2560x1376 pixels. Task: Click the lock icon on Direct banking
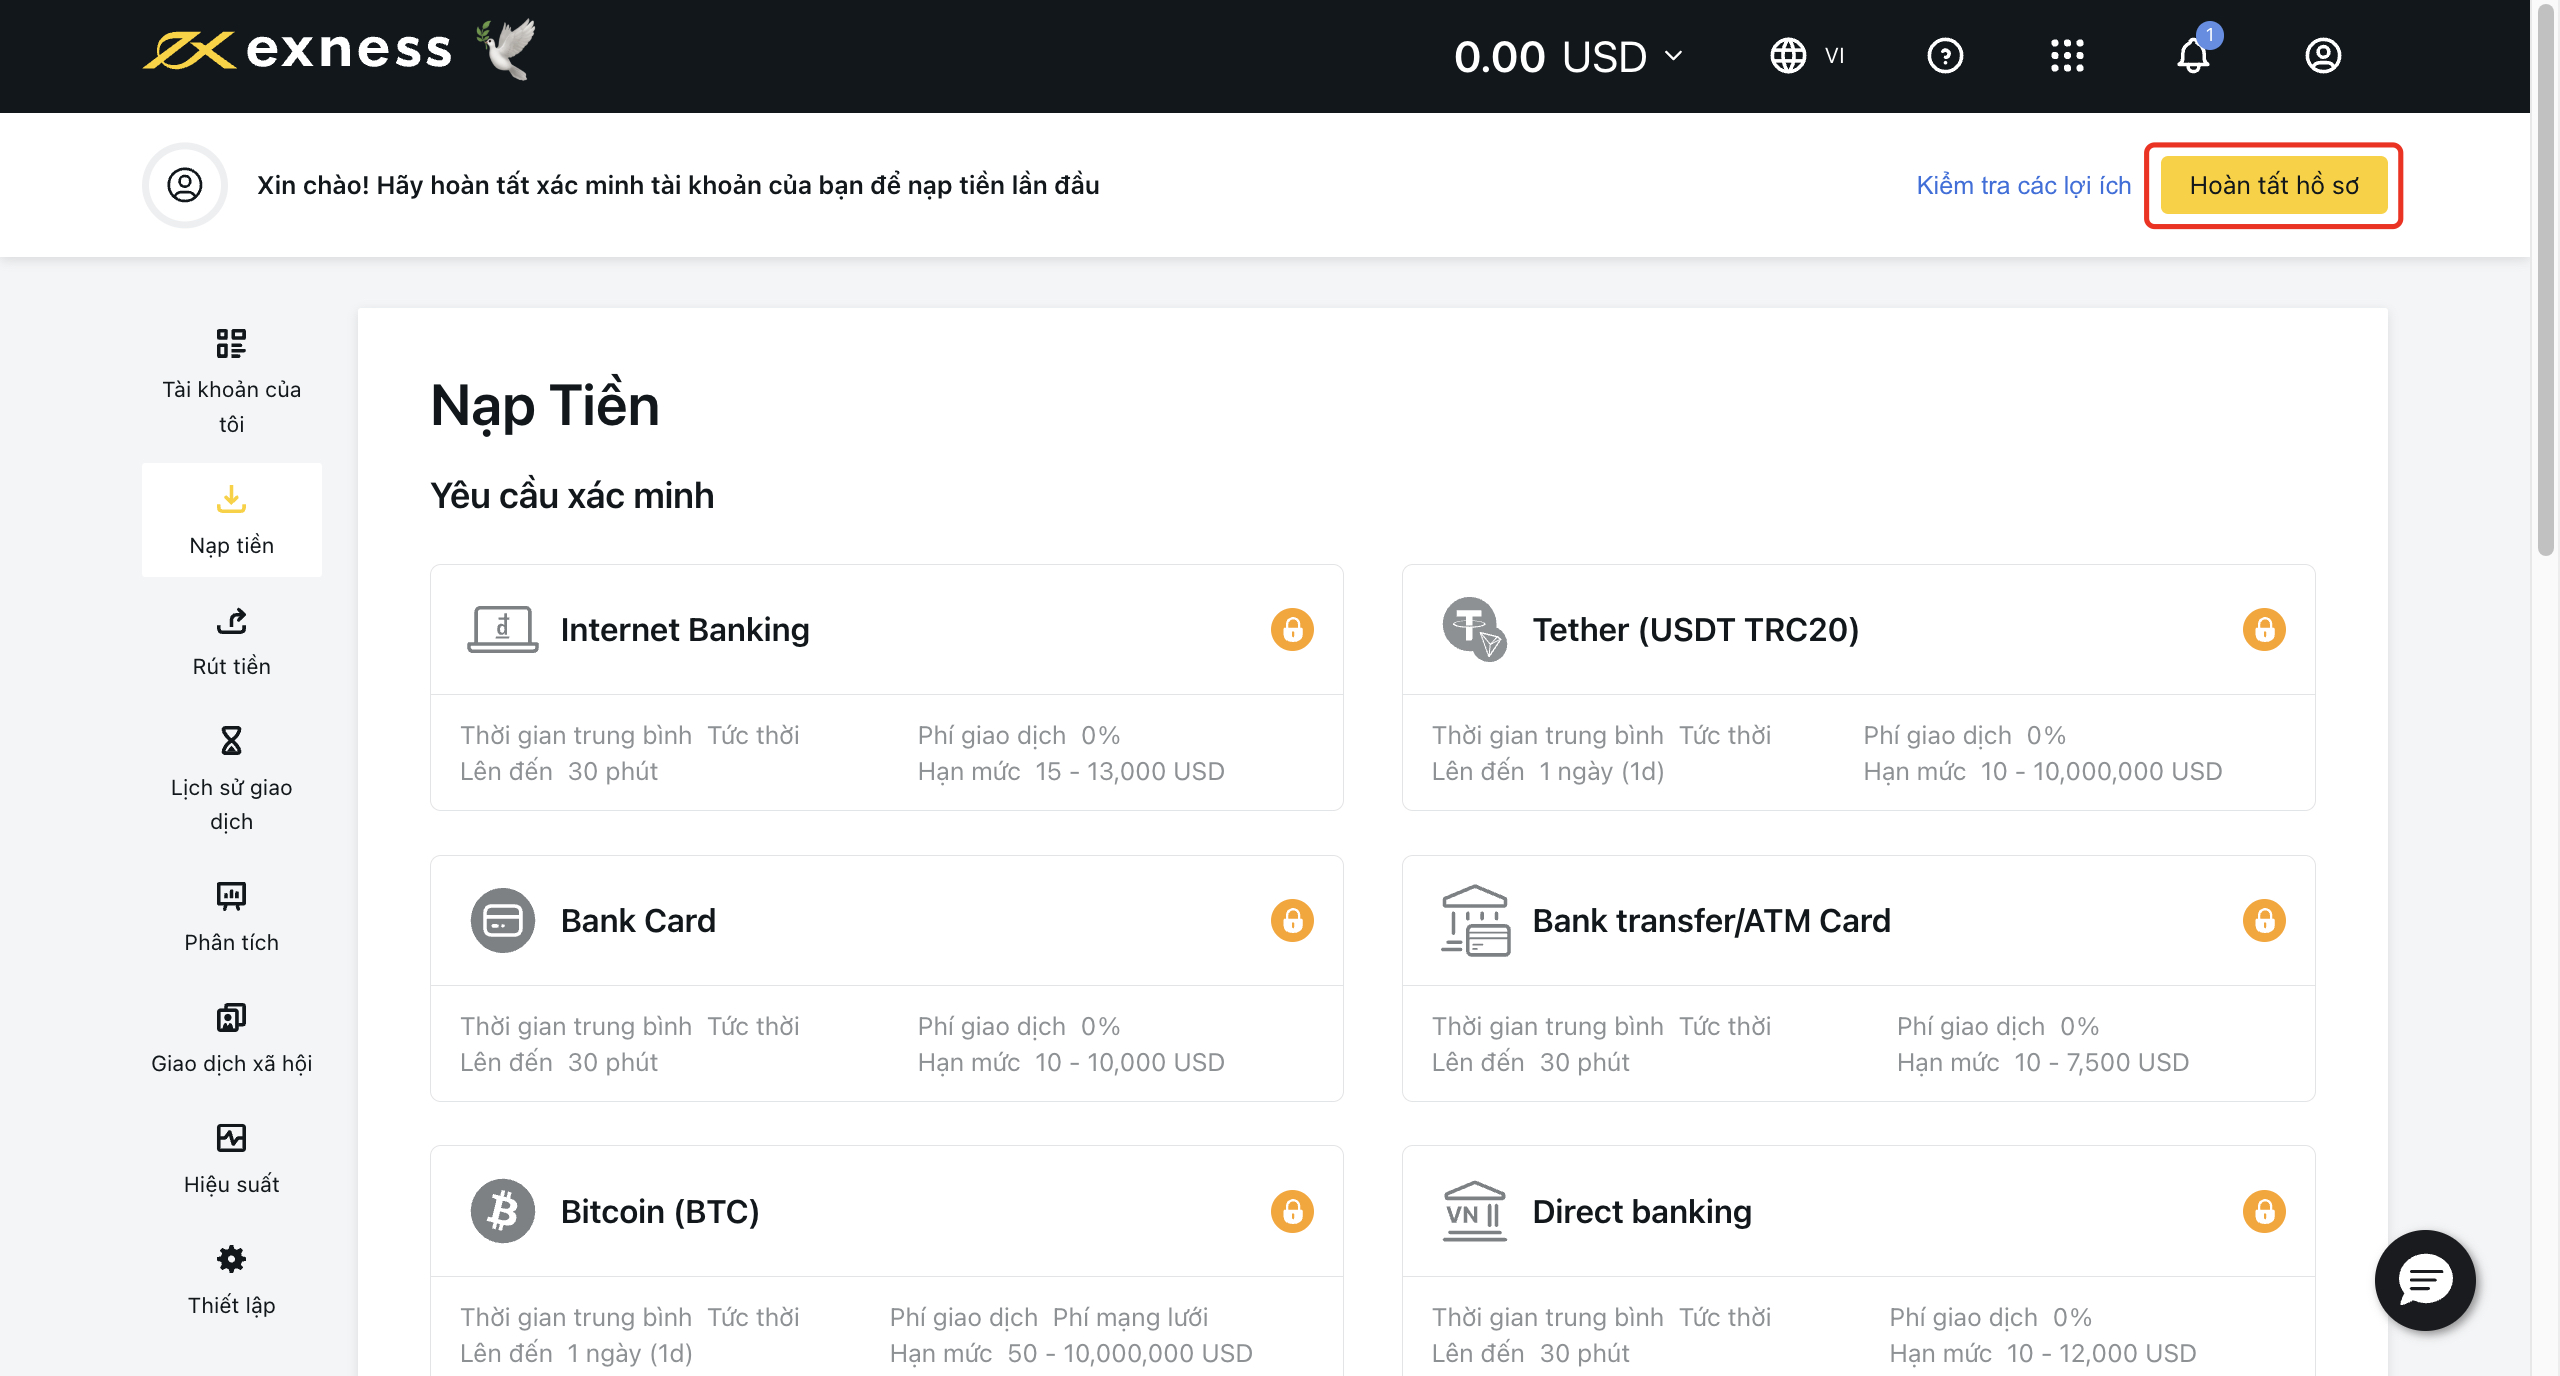coord(2264,1212)
